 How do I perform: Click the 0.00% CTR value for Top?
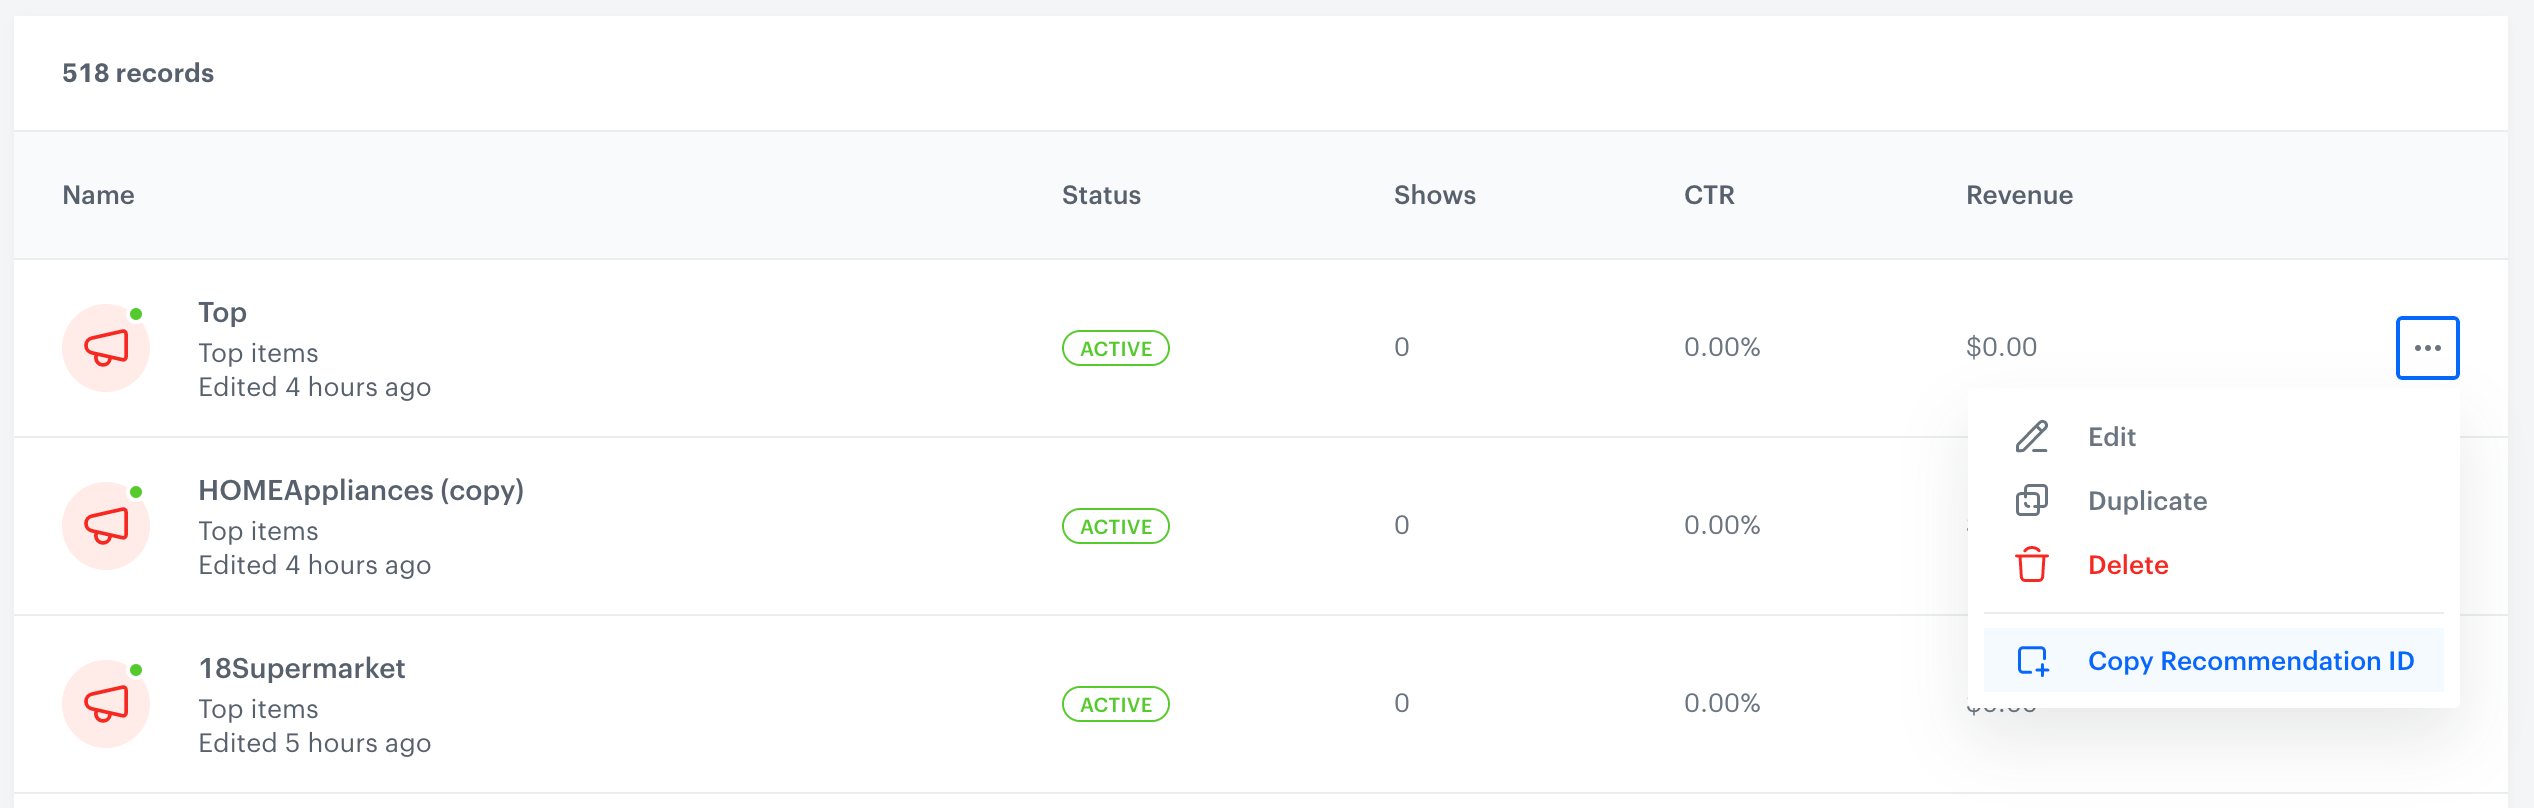click(x=1720, y=347)
